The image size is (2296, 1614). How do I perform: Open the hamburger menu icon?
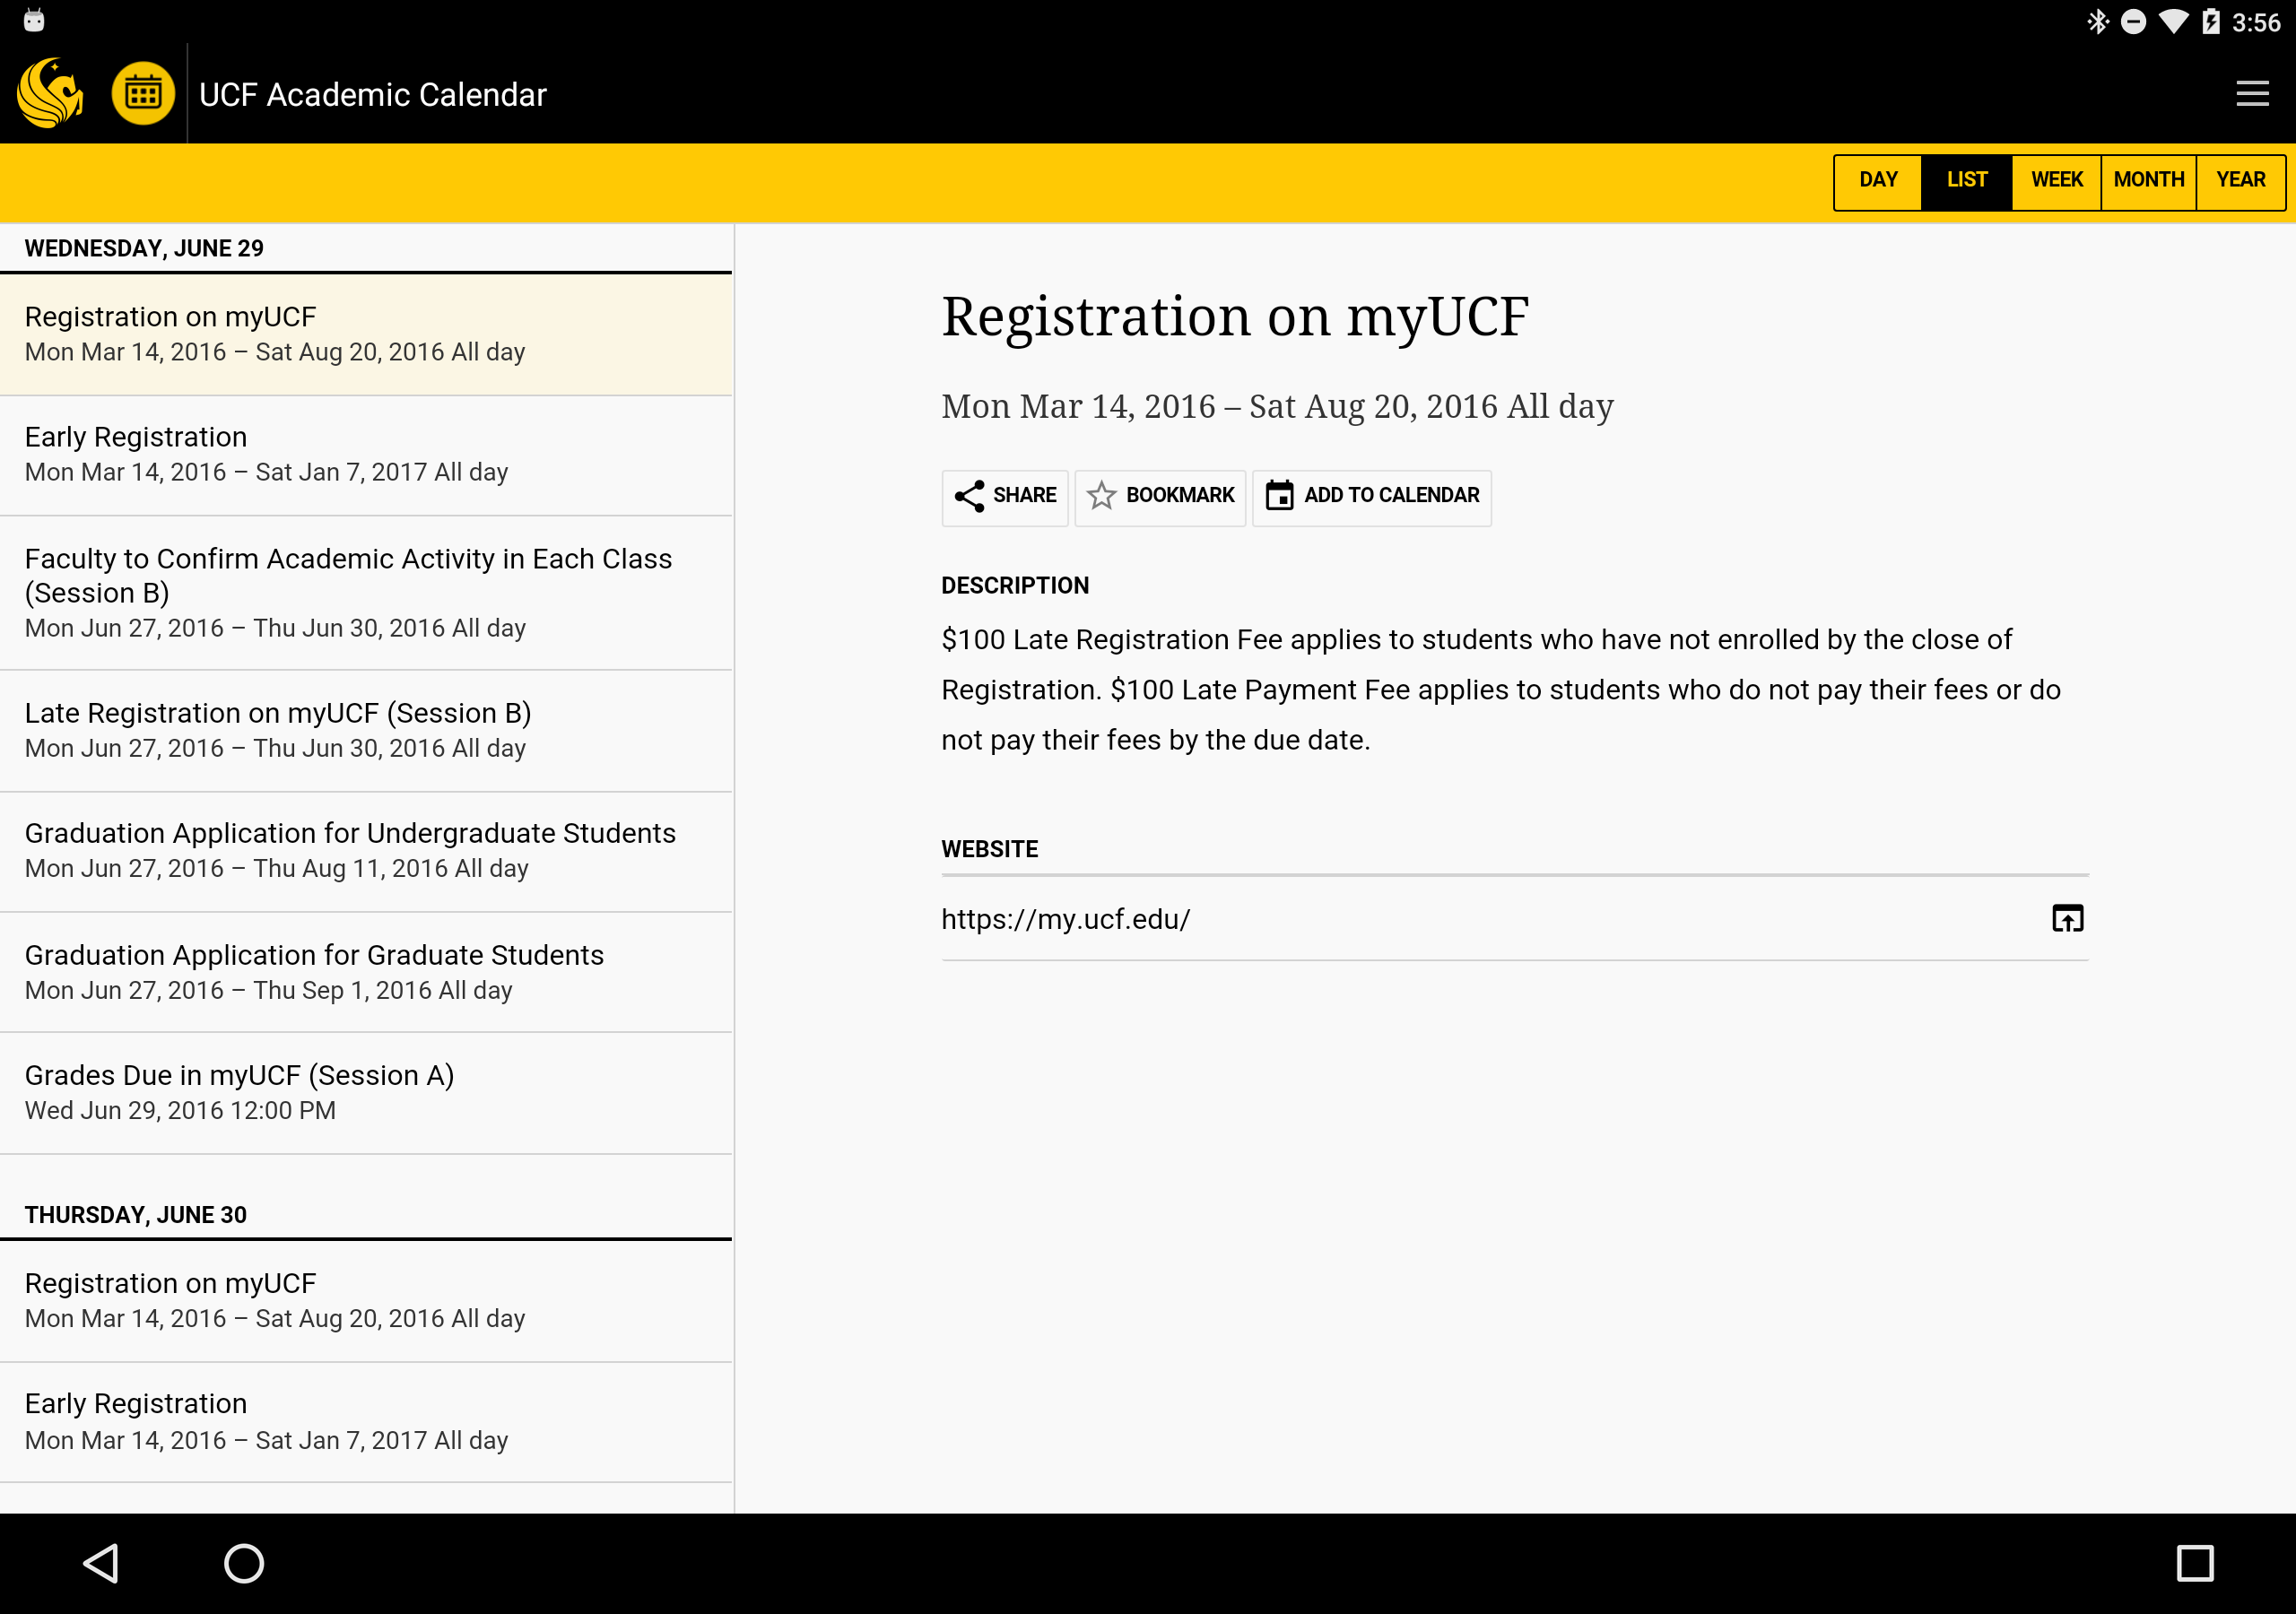pos(2251,94)
